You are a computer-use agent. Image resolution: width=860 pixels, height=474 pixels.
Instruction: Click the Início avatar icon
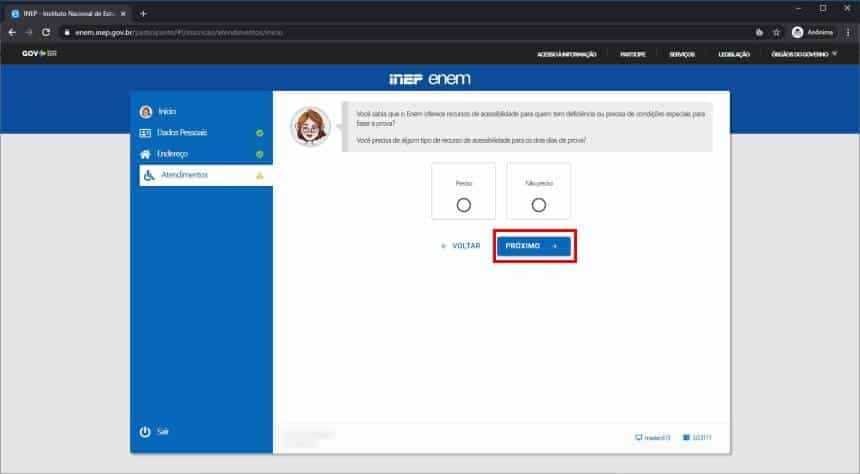coord(145,112)
